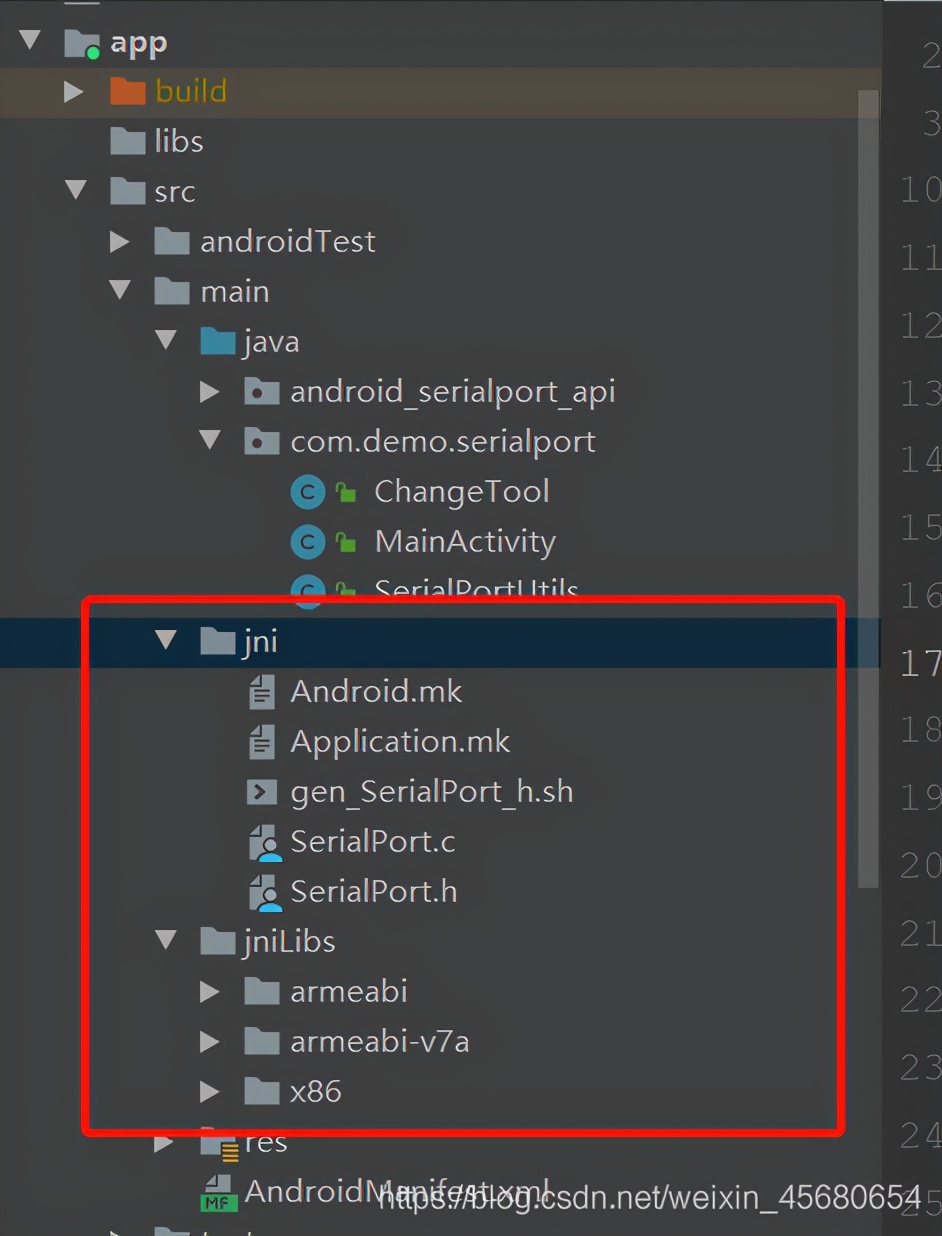Collapse the java folder arrow
The height and width of the screenshot is (1236, 942).
tap(166, 340)
